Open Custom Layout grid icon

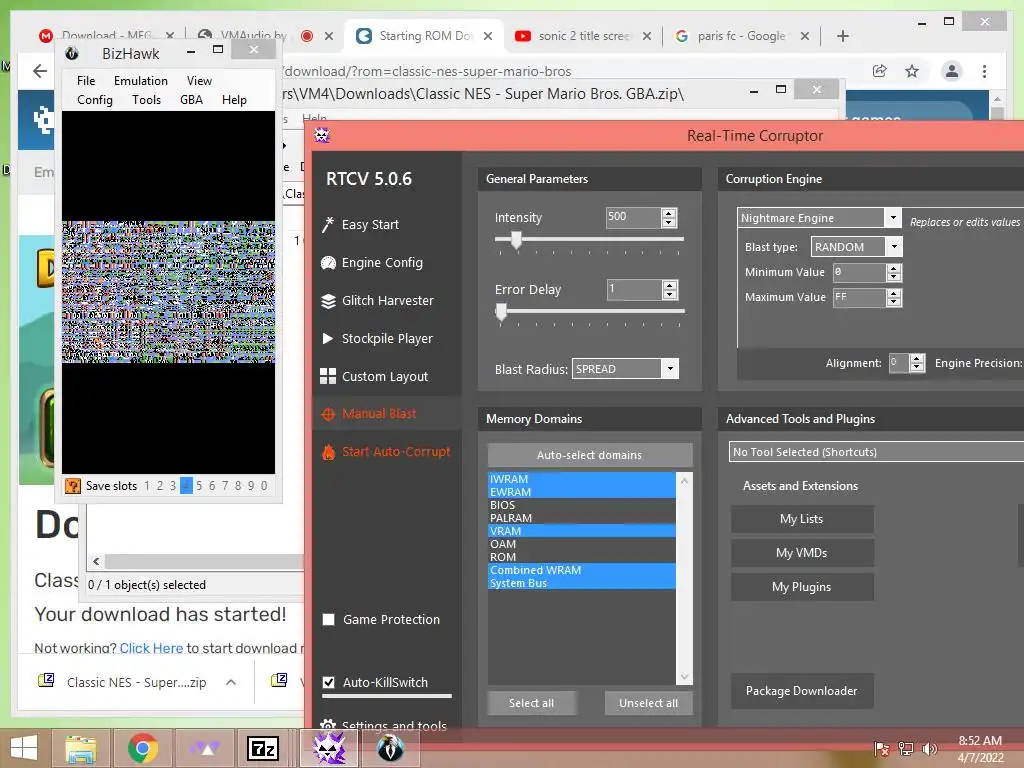(328, 376)
